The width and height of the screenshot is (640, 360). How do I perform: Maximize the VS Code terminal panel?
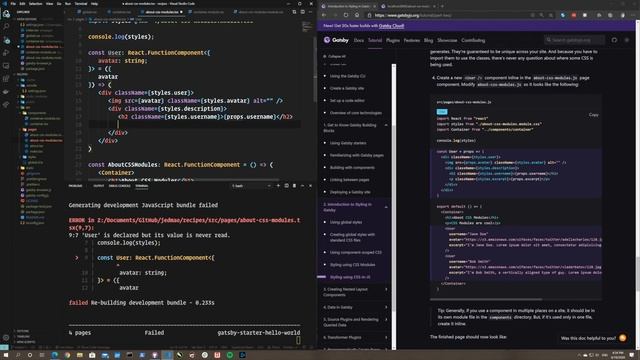click(x=302, y=186)
